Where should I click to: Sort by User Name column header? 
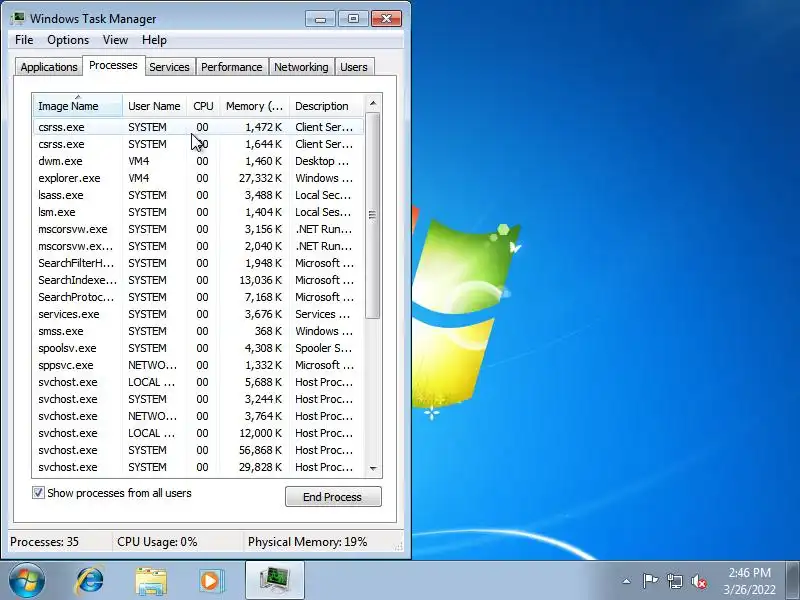point(154,106)
